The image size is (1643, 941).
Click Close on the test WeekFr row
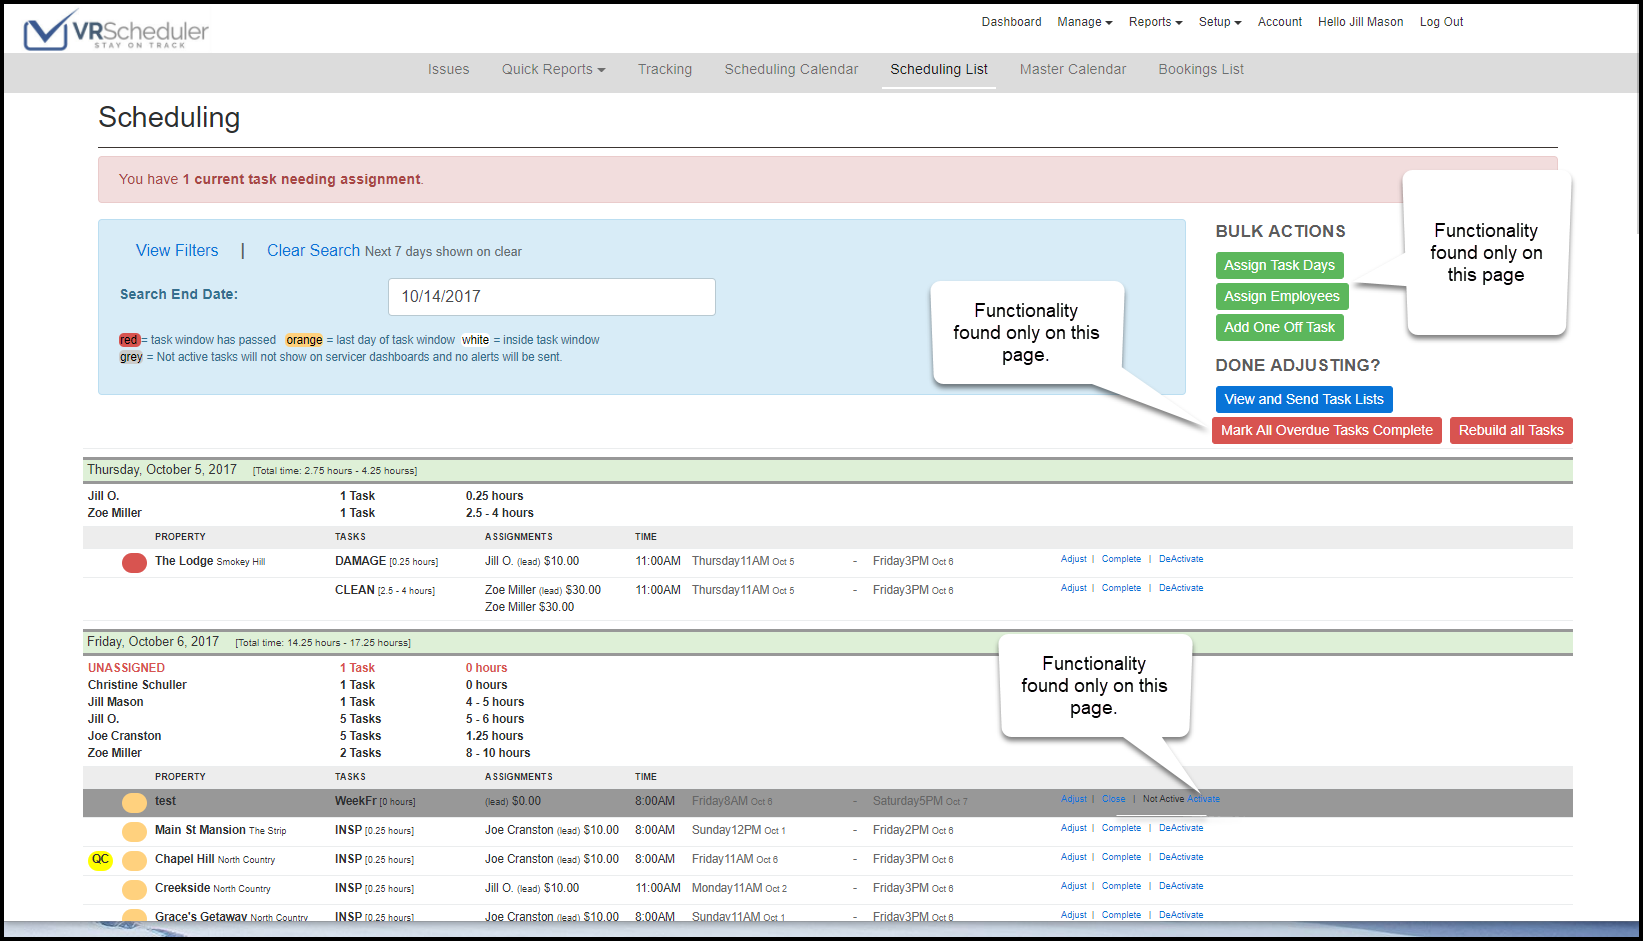pyautogui.click(x=1113, y=799)
